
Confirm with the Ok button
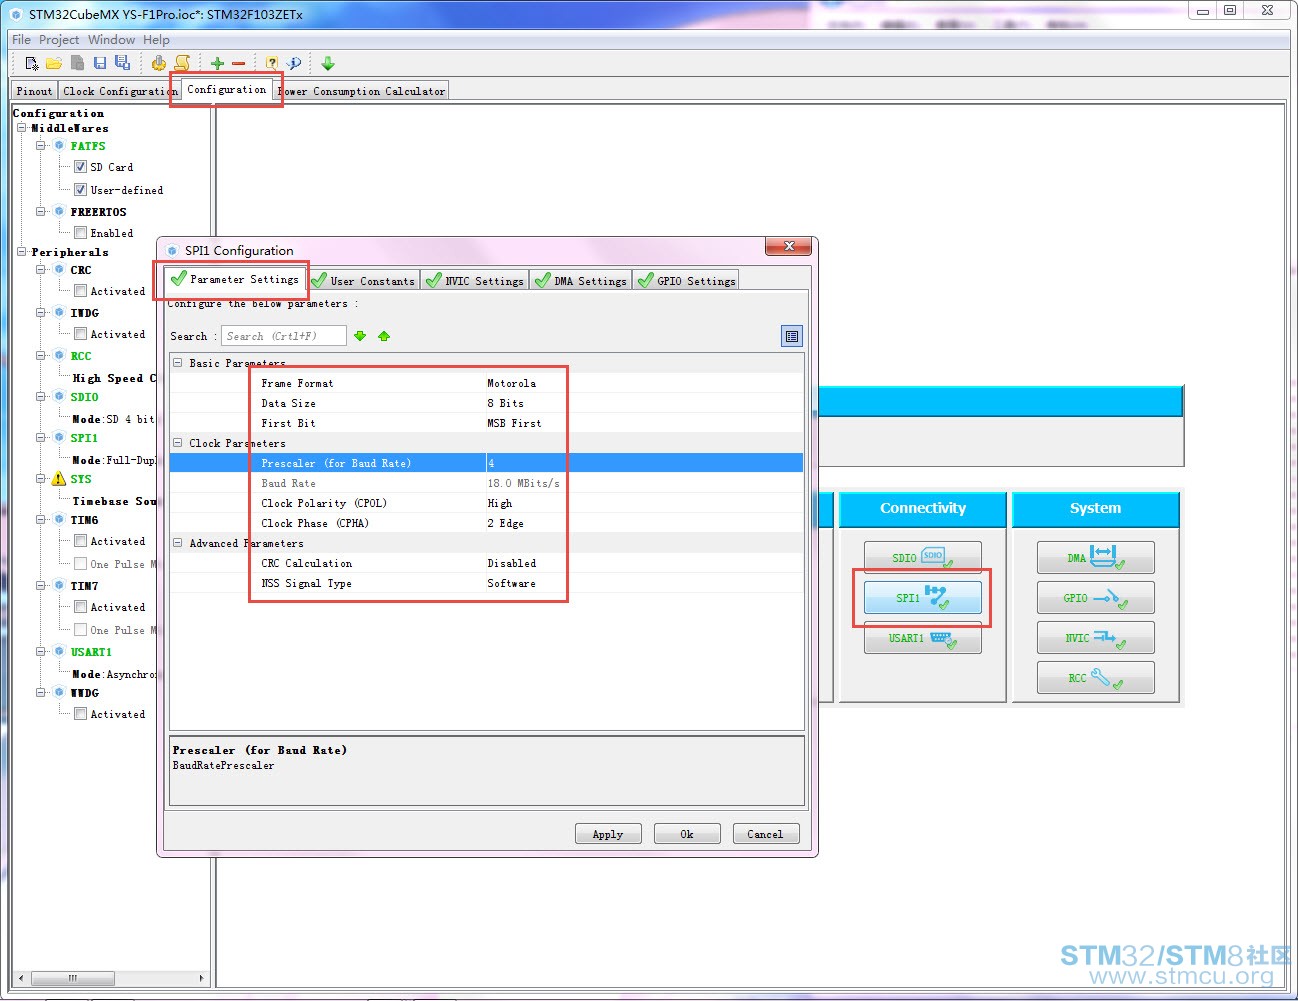[687, 834]
